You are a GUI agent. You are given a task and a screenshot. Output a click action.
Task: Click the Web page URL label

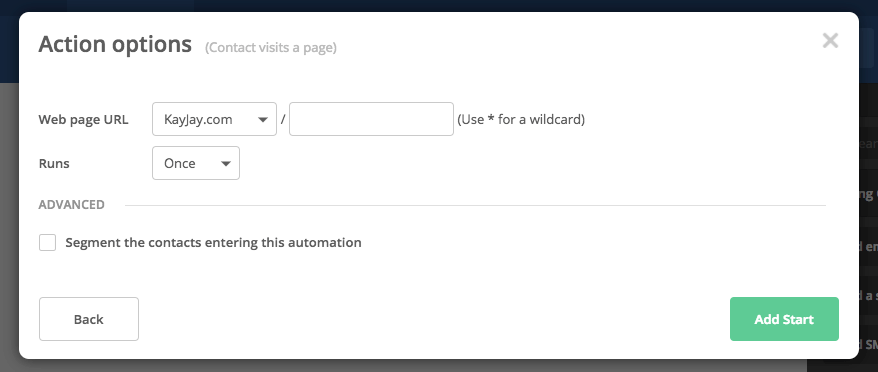[x=83, y=119]
